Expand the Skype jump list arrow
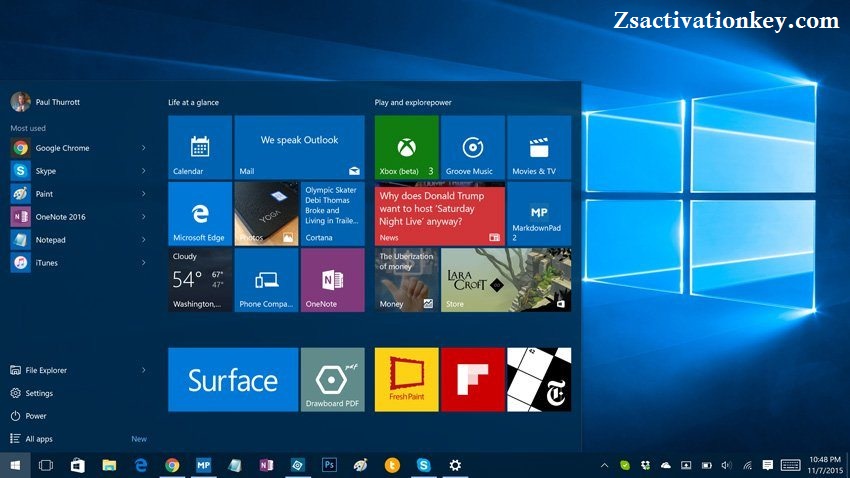This screenshot has height=478, width=850. [x=144, y=171]
